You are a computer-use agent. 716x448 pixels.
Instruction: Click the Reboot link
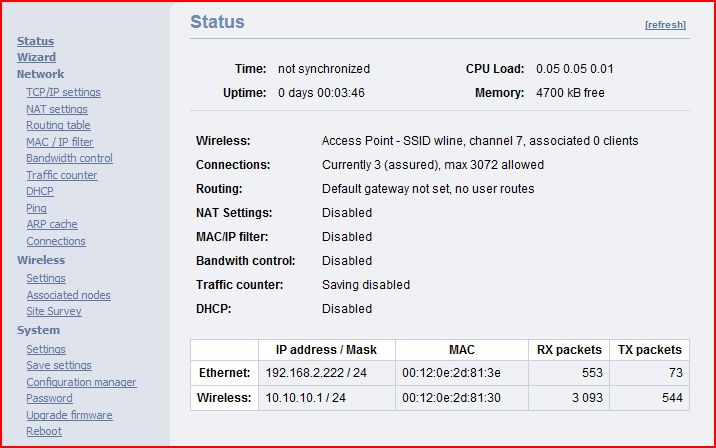[44, 431]
